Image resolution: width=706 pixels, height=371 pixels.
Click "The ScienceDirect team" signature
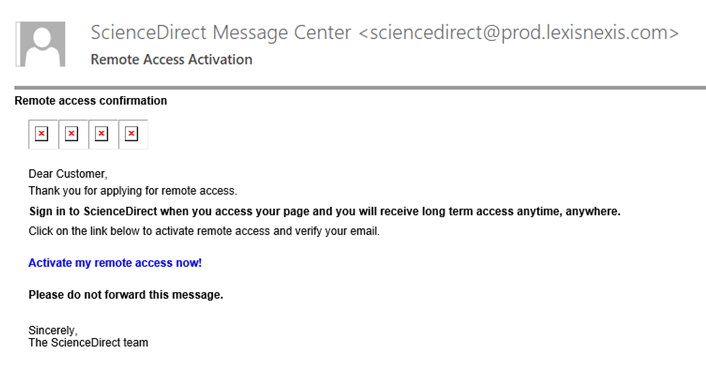click(x=88, y=343)
